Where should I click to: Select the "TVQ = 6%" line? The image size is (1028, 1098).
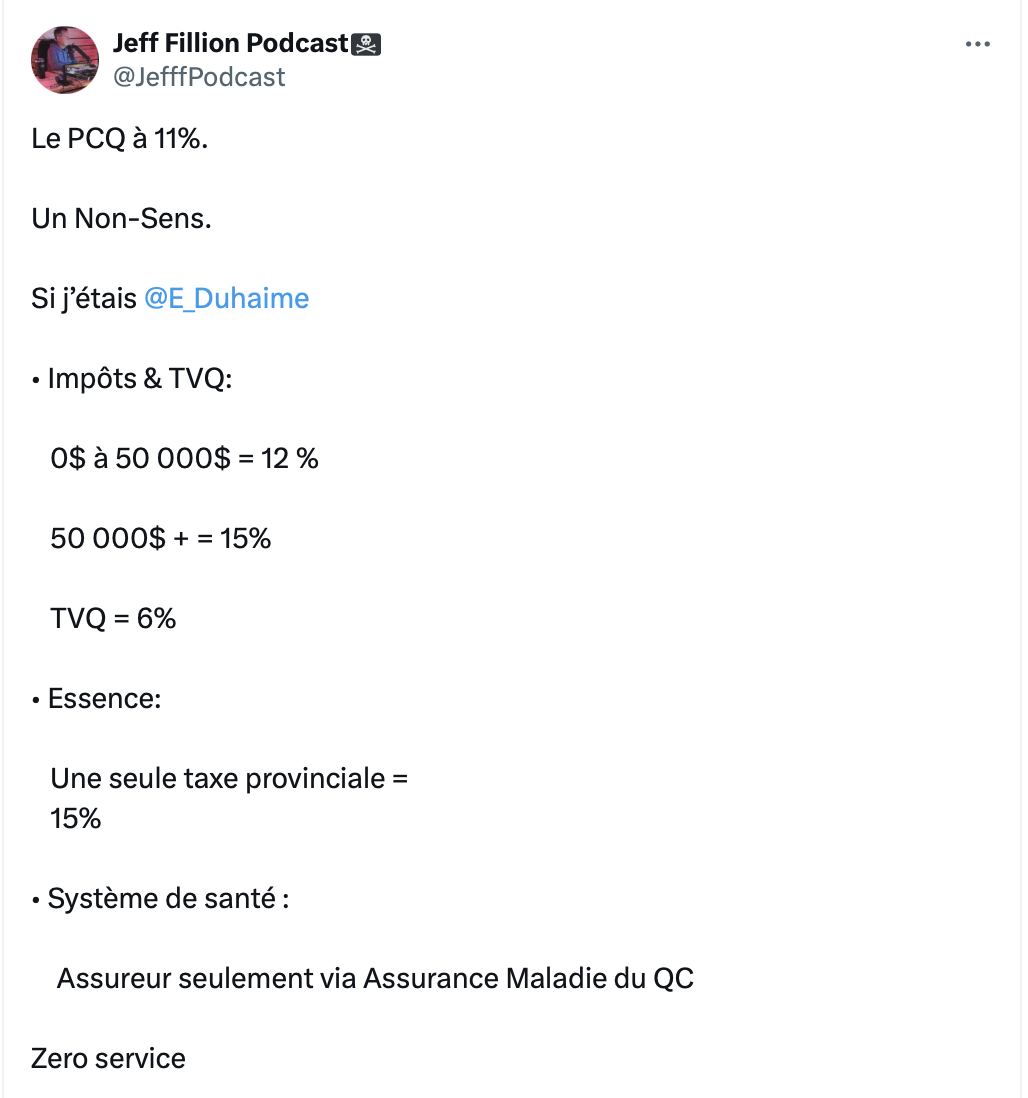[x=113, y=618]
